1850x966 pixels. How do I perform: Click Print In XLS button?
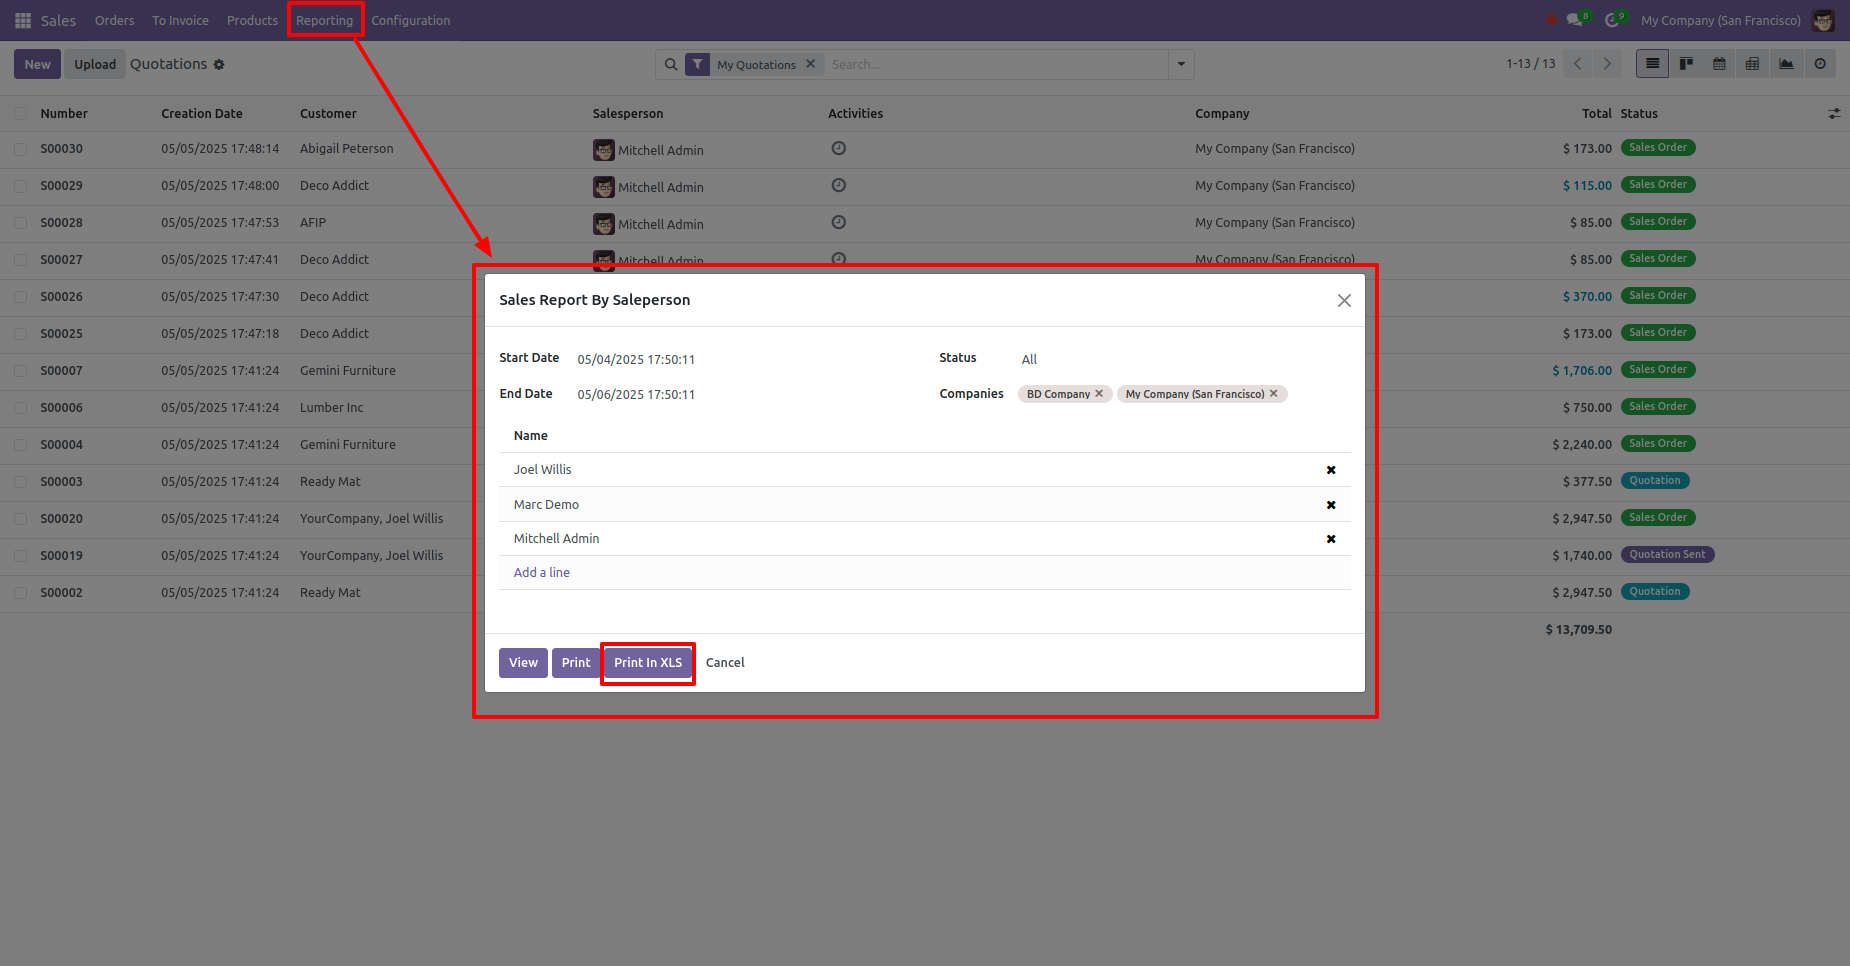pyautogui.click(x=648, y=663)
